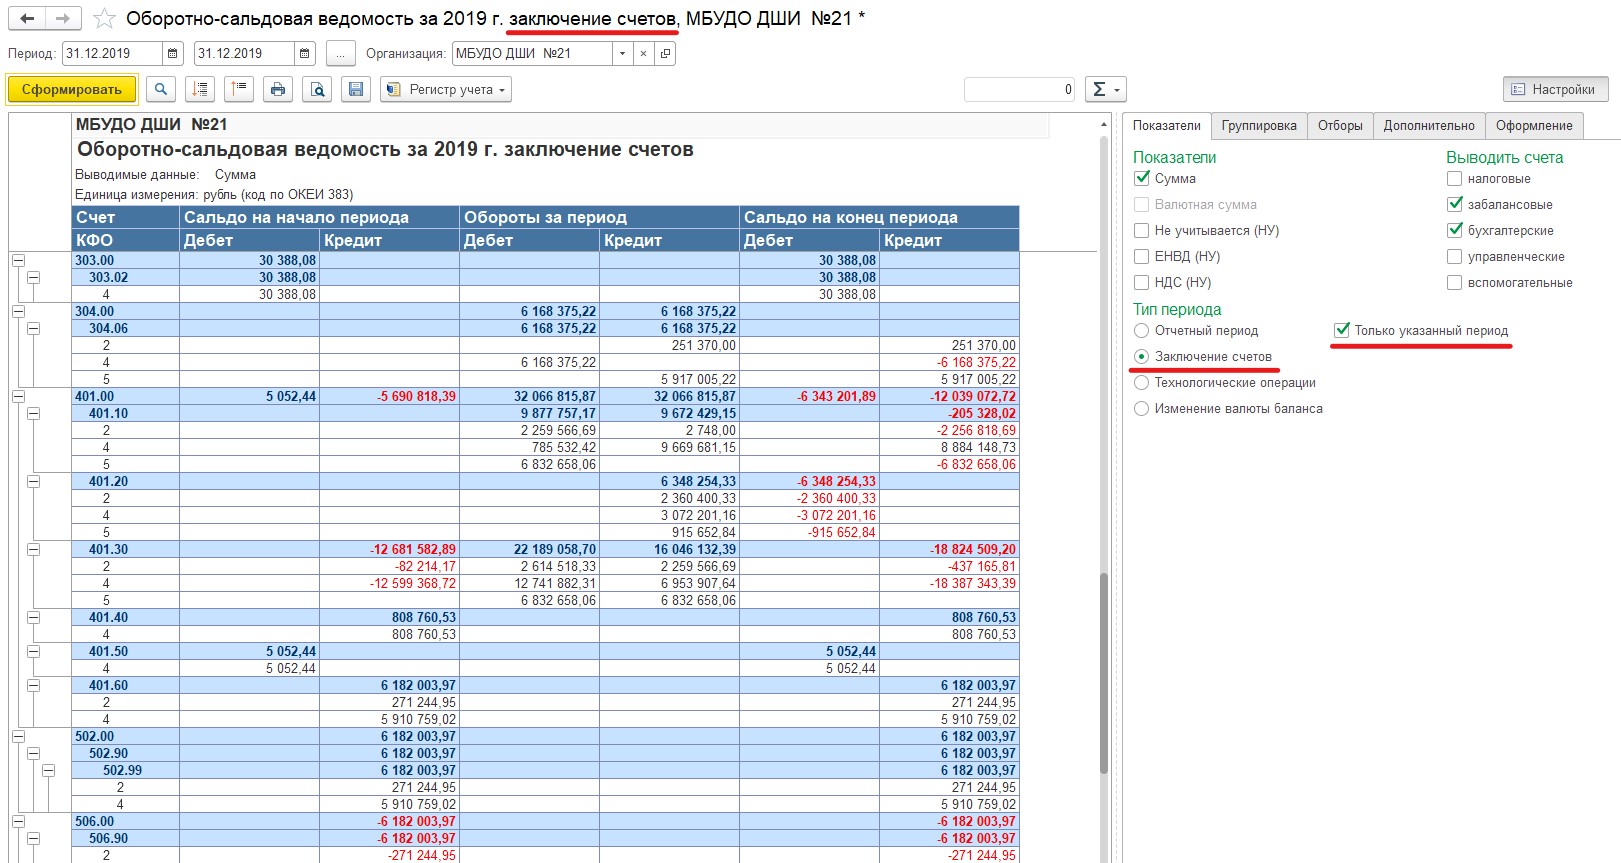Select the 22 189 058,70 cell
1621x863 pixels.
529,549
